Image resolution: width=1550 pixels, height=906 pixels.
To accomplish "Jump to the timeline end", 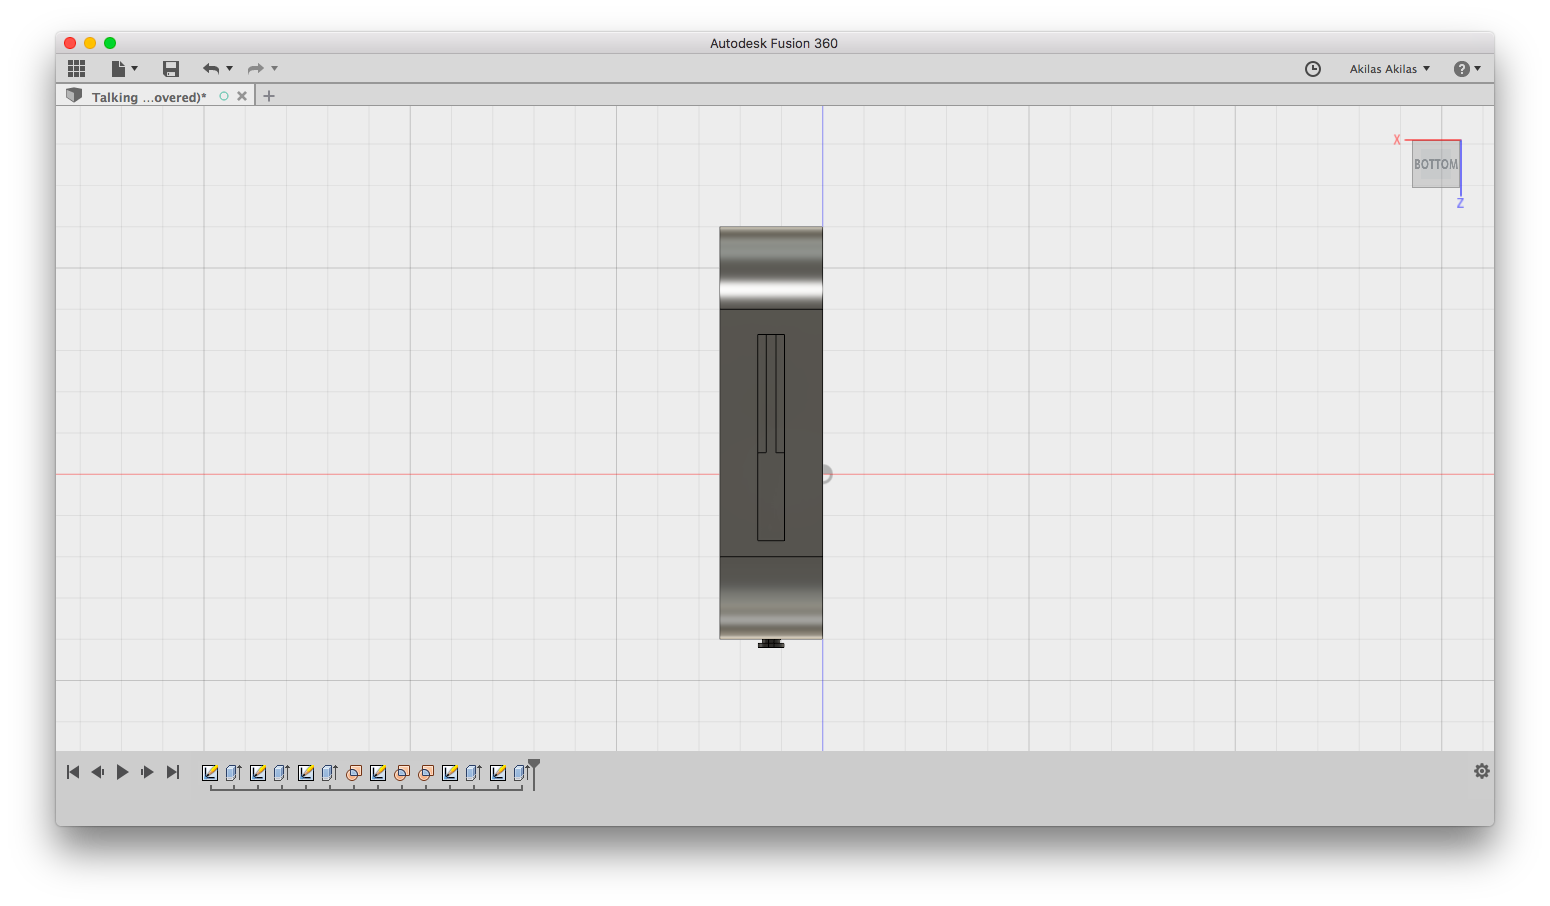I will point(173,772).
